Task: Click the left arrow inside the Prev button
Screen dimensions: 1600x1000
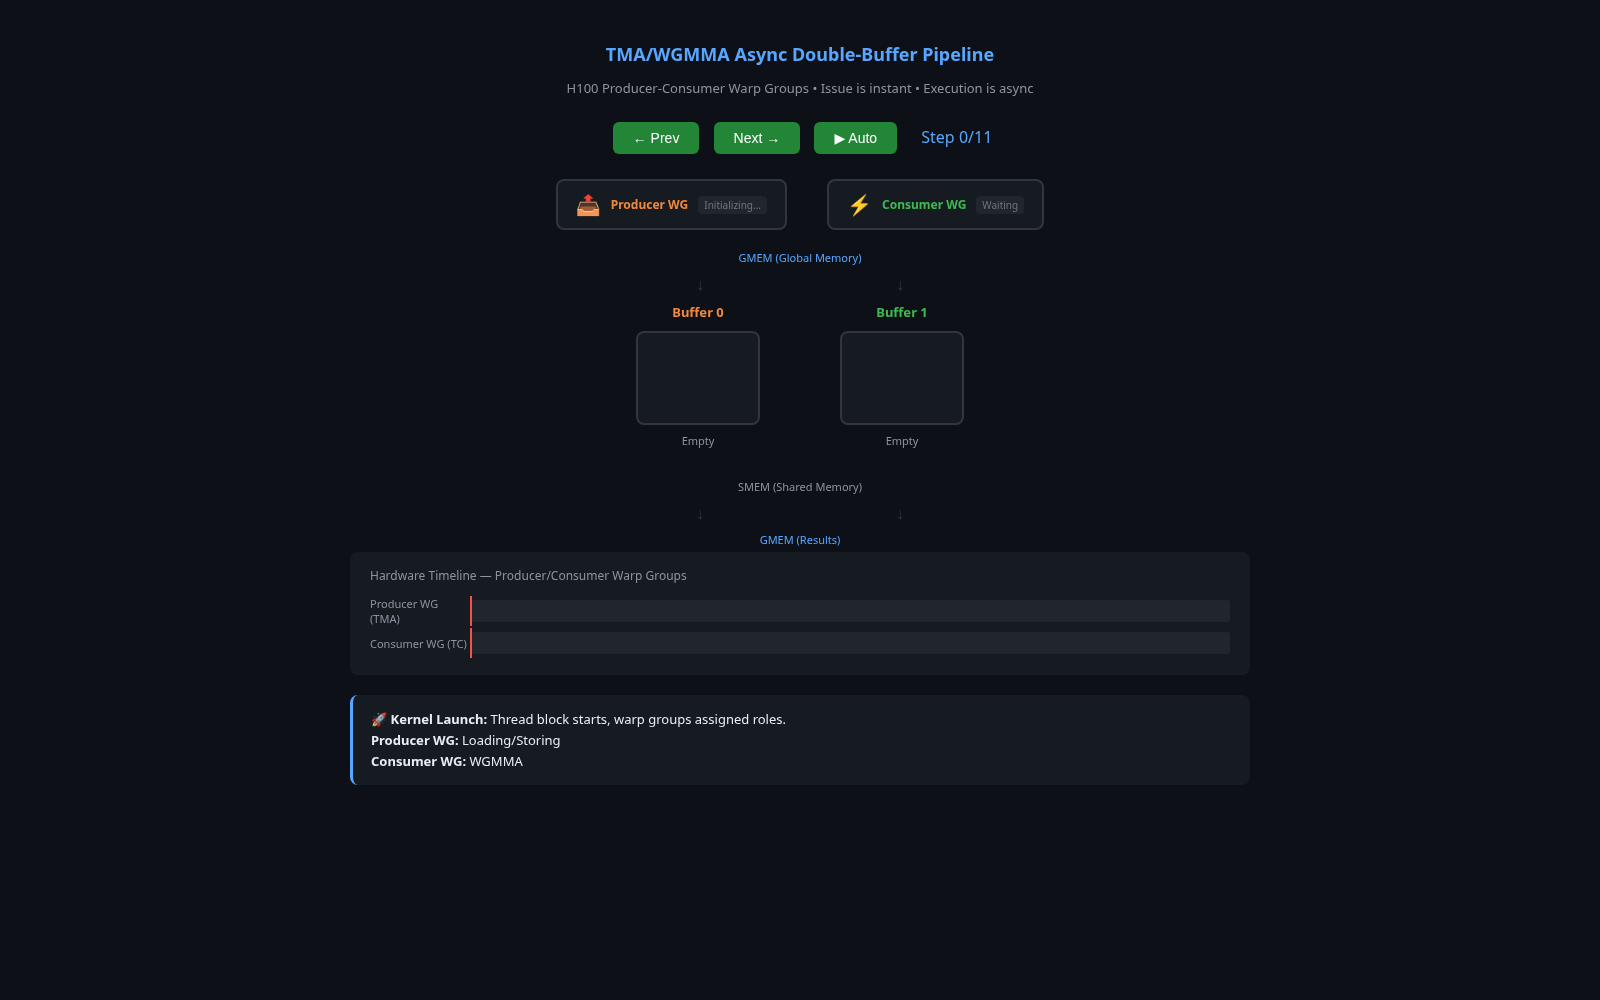Action: pyautogui.click(x=637, y=138)
